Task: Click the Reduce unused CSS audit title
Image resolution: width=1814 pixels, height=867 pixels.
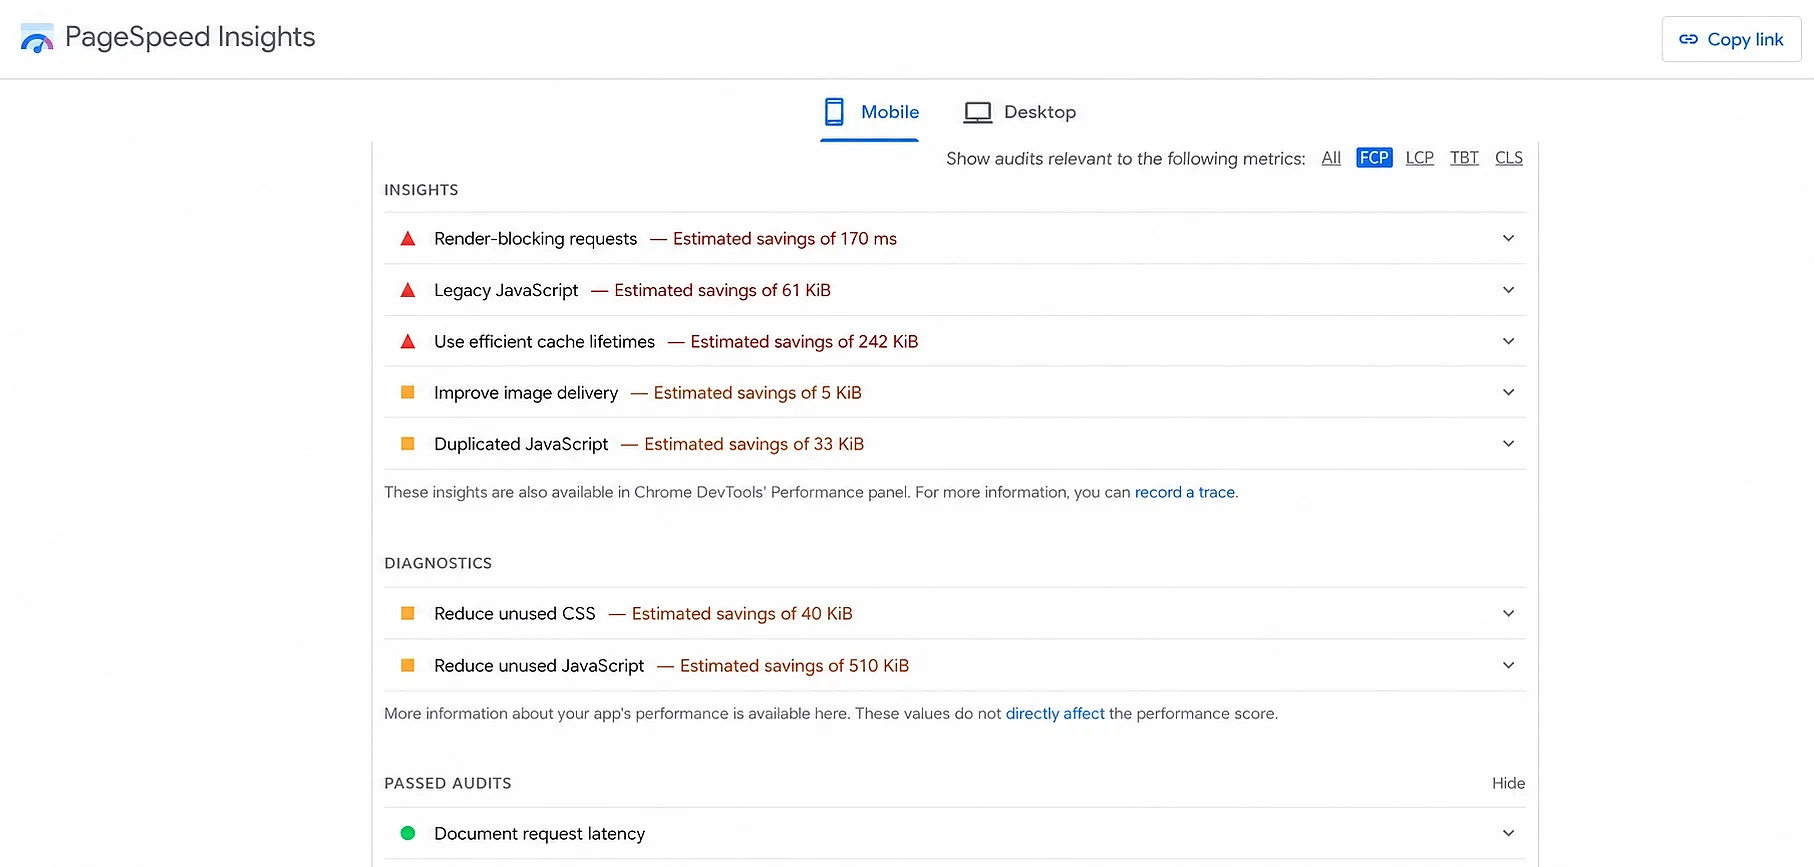Action: point(515,614)
